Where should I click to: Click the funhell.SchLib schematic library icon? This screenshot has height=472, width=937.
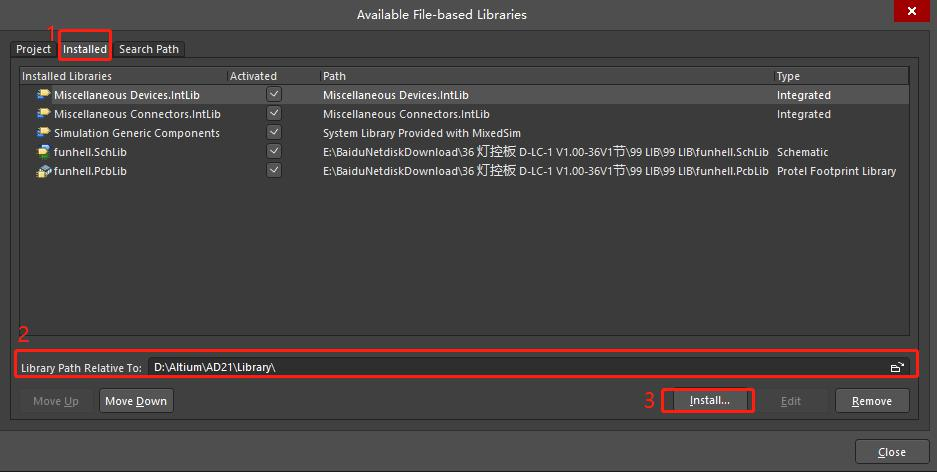click(43, 152)
